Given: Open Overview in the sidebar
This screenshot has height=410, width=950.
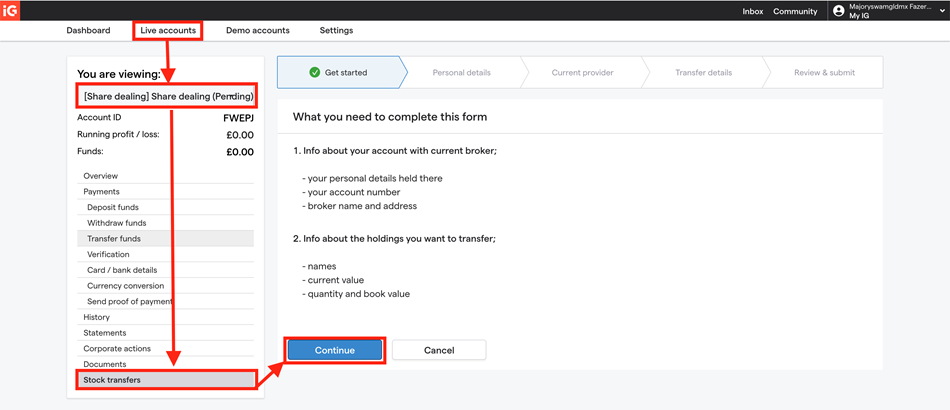Looking at the screenshot, I should click(165, 176).
